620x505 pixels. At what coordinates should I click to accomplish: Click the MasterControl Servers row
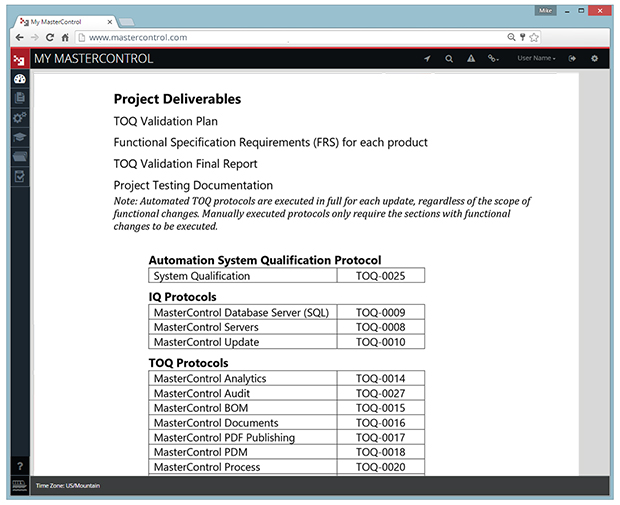click(243, 327)
